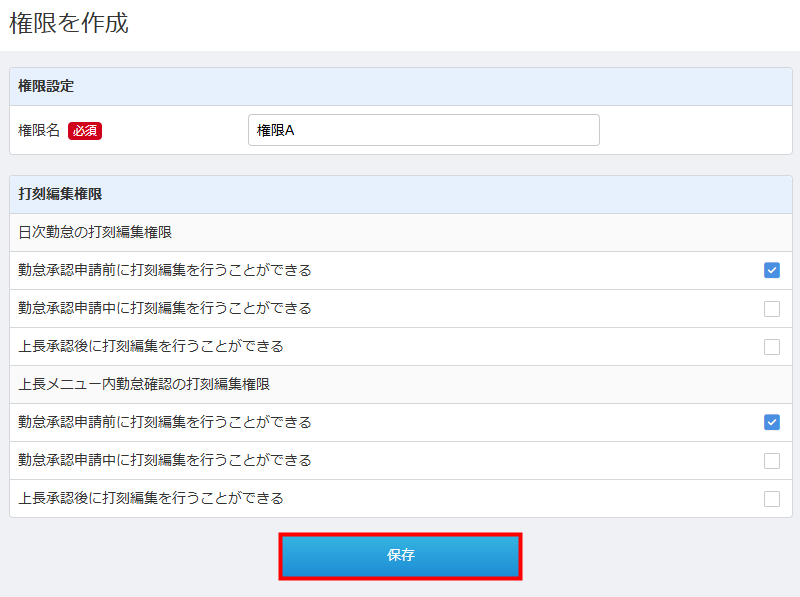Click the 権限を作成 page title
Viewport: 800px width, 597px height.
click(69, 24)
